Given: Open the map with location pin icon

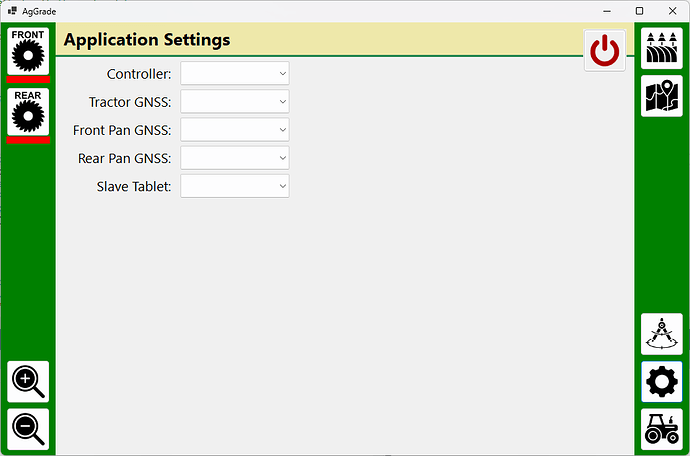Looking at the screenshot, I should pyautogui.click(x=661, y=97).
